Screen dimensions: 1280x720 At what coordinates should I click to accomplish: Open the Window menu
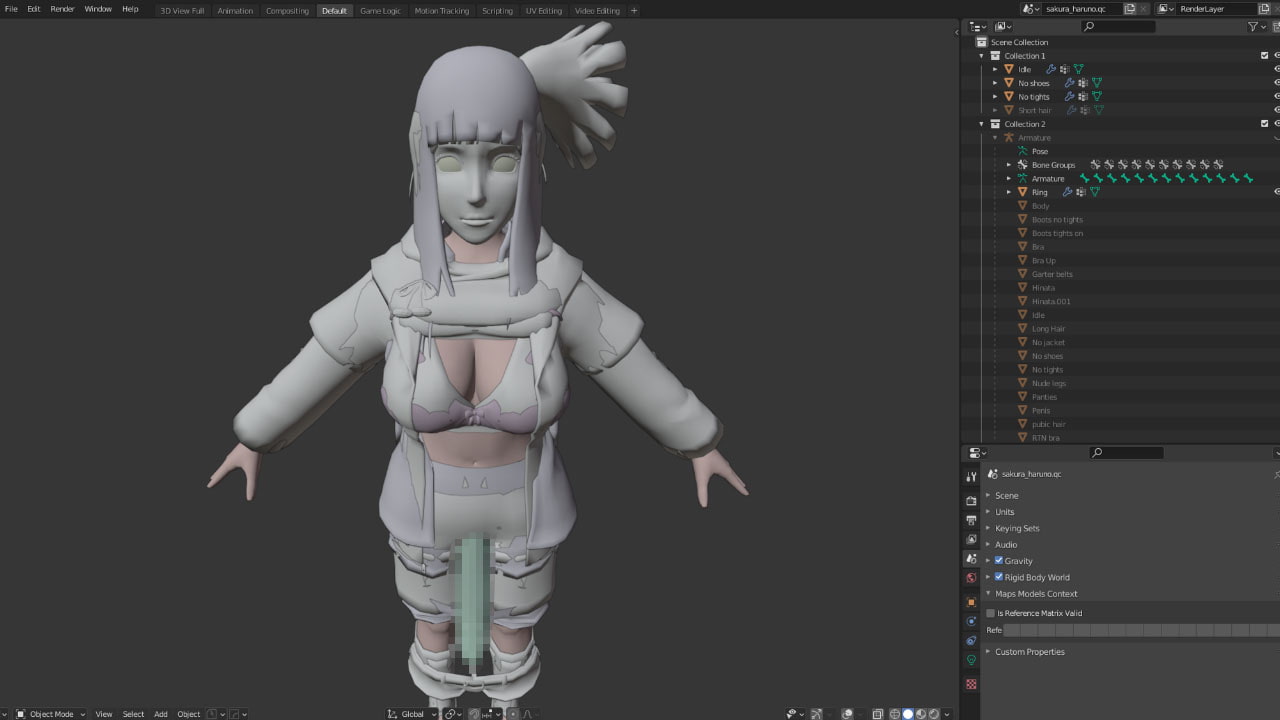click(98, 9)
